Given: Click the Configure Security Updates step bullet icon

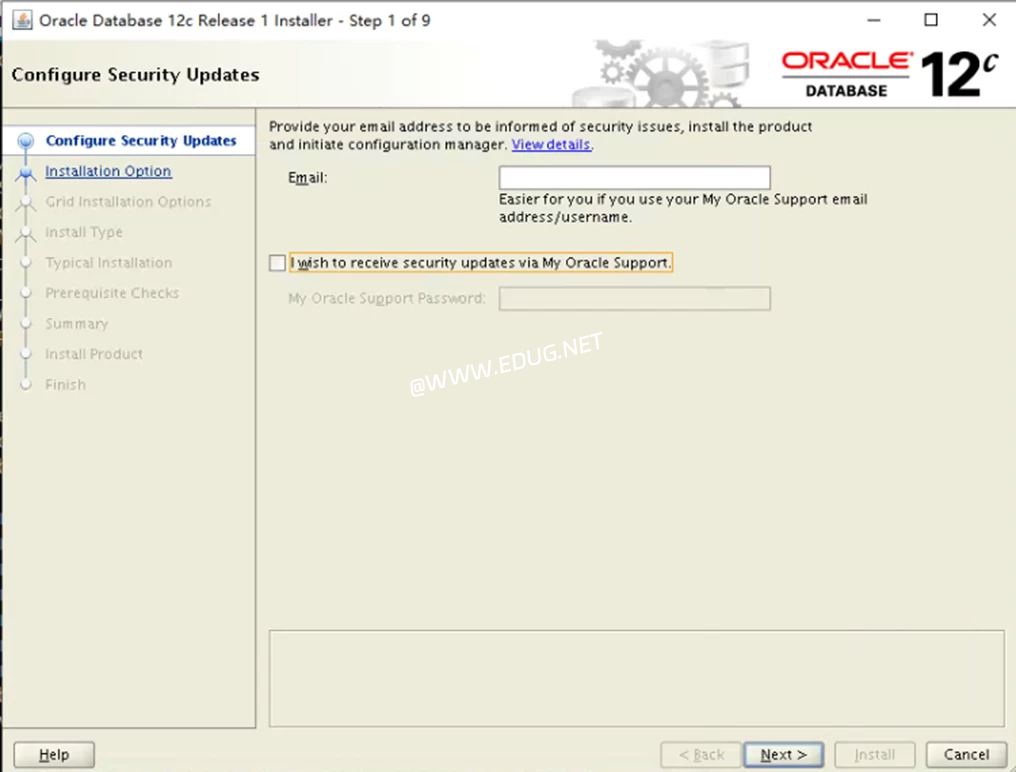Looking at the screenshot, I should click(26, 141).
